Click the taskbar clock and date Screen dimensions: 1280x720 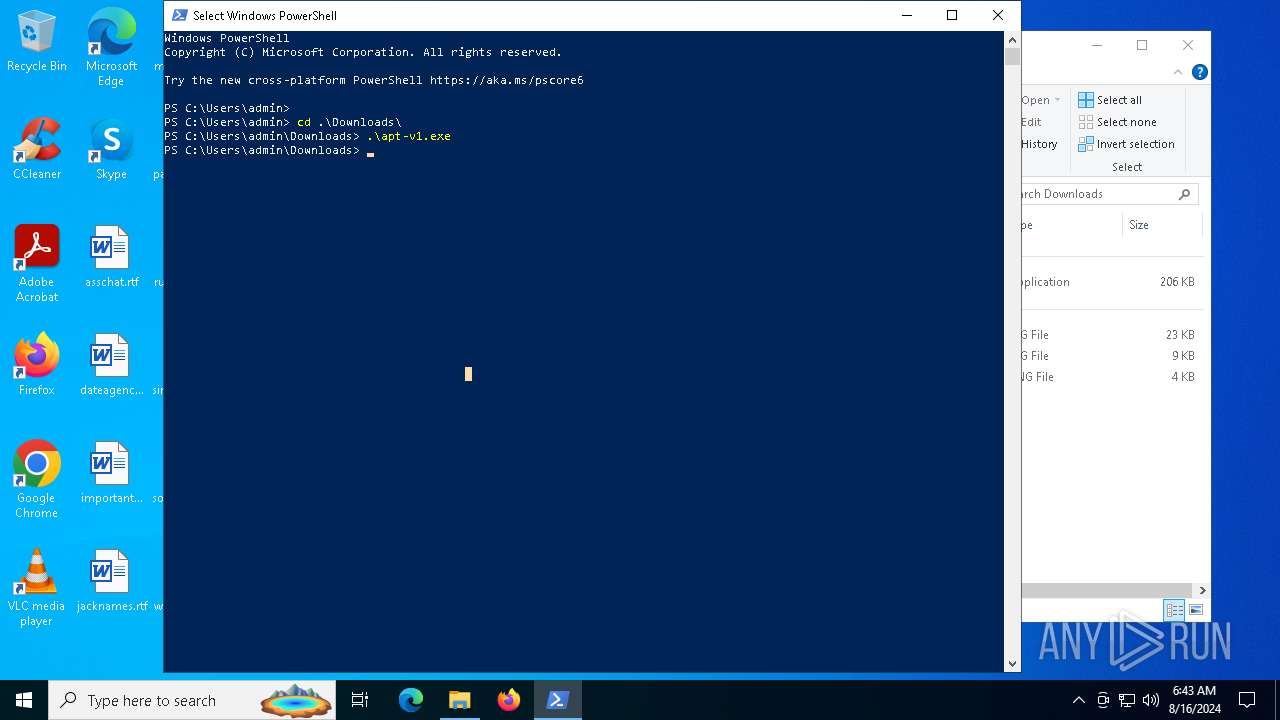point(1194,700)
